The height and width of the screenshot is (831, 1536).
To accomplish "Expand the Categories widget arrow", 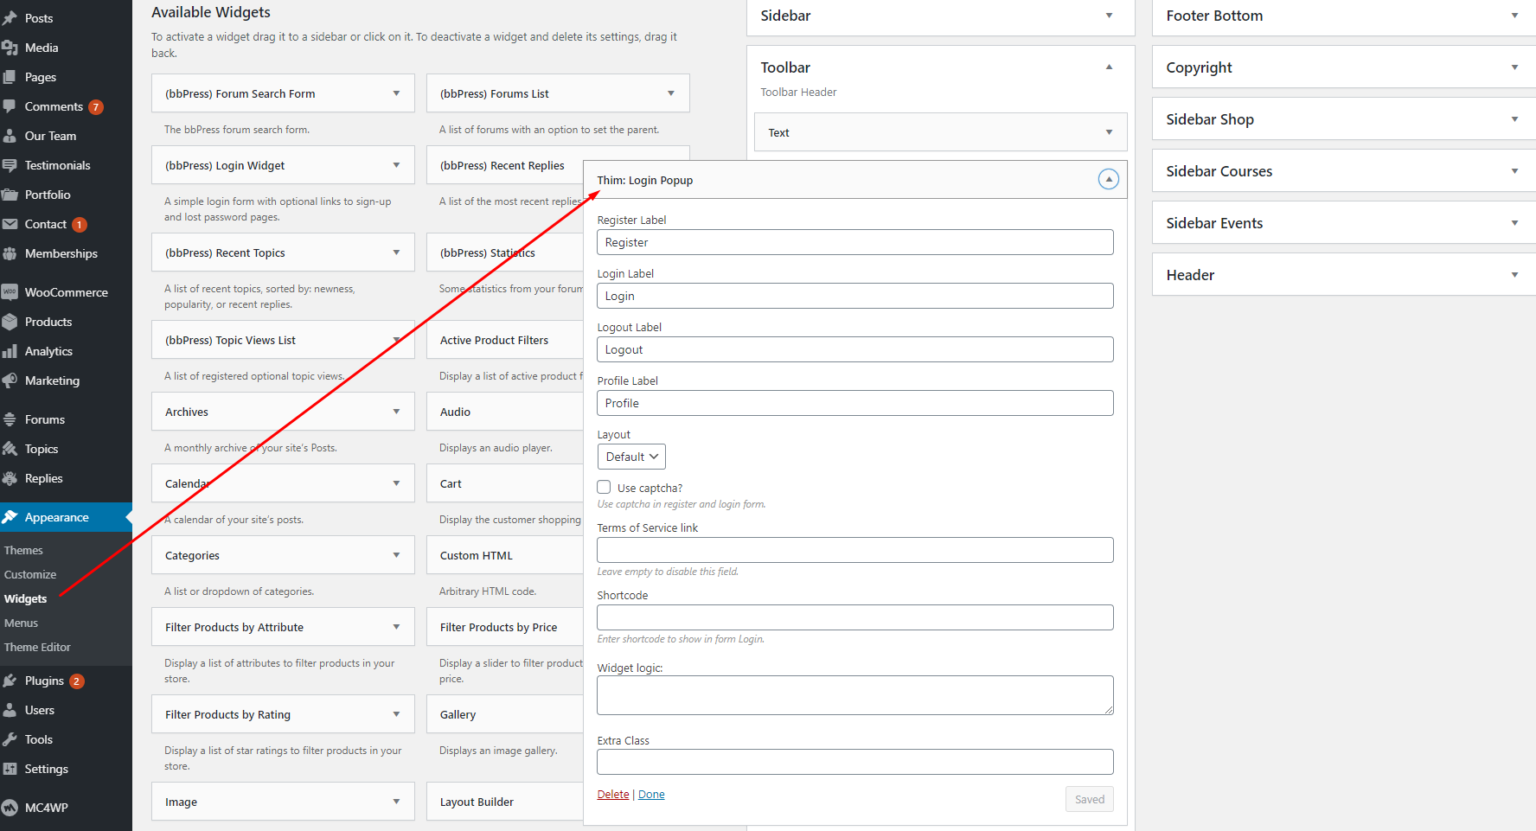I will tap(396, 555).
